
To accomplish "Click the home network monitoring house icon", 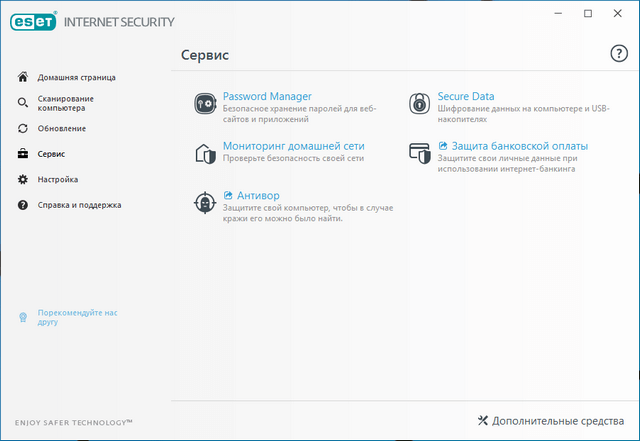I will tap(204, 152).
